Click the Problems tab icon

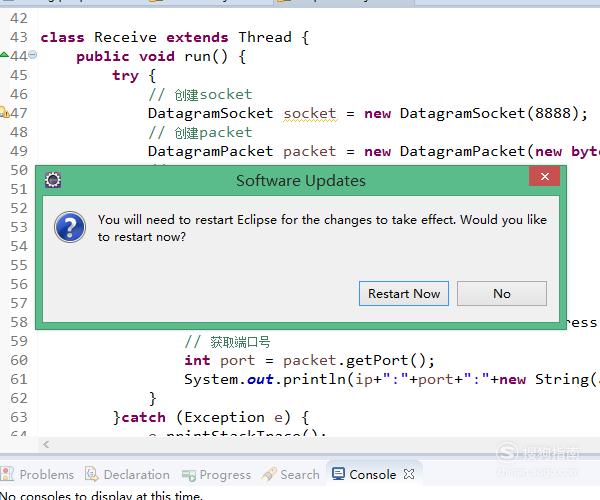pos(8,474)
